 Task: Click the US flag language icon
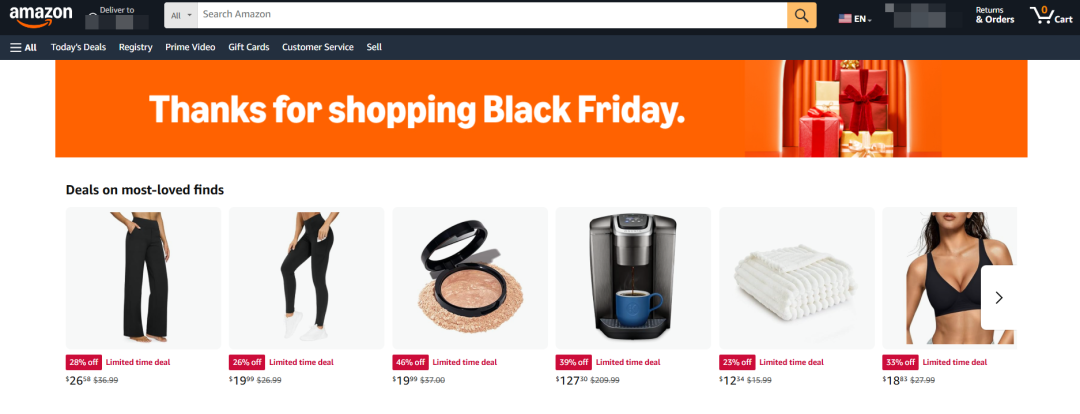tap(844, 19)
